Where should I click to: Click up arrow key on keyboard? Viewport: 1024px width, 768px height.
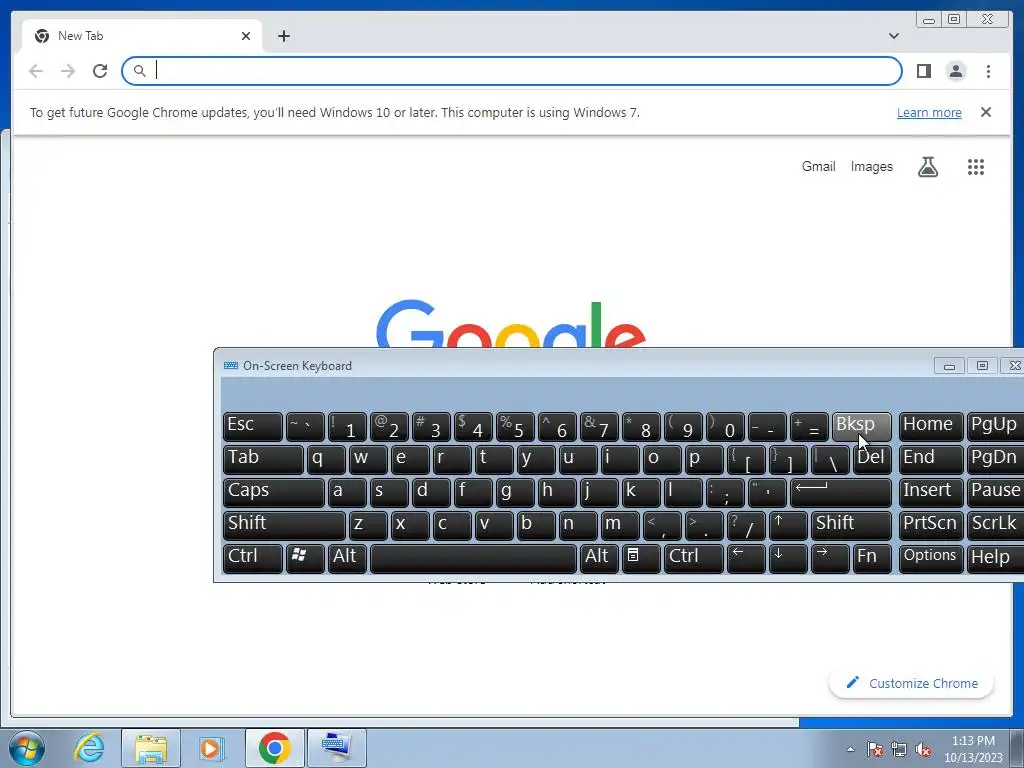[788, 526]
